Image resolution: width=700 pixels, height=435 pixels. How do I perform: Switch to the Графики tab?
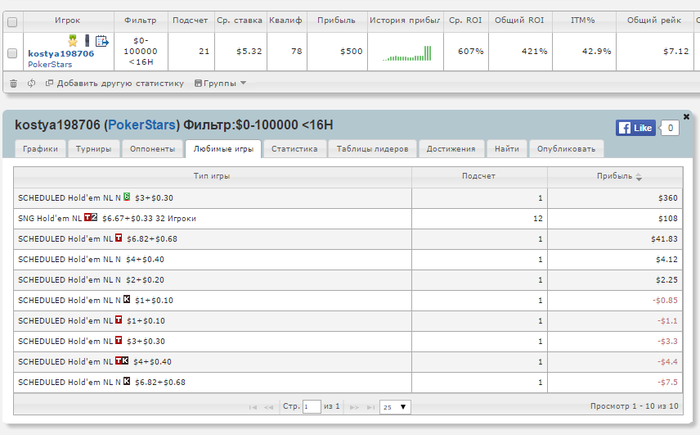[40, 149]
